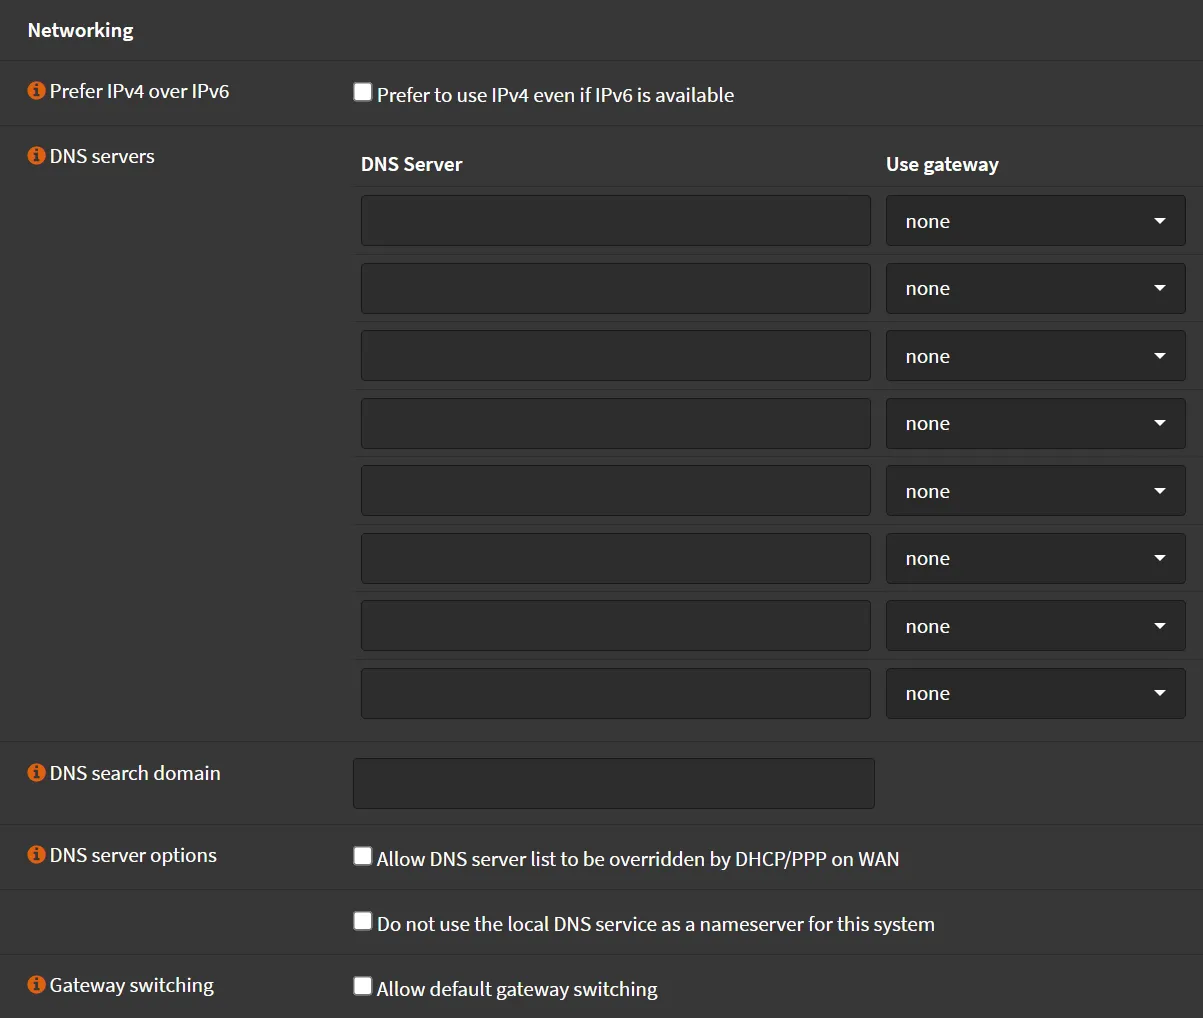Click the info icon beside Prefer IPv4 over IPv6
1203x1018 pixels.
(x=36, y=89)
